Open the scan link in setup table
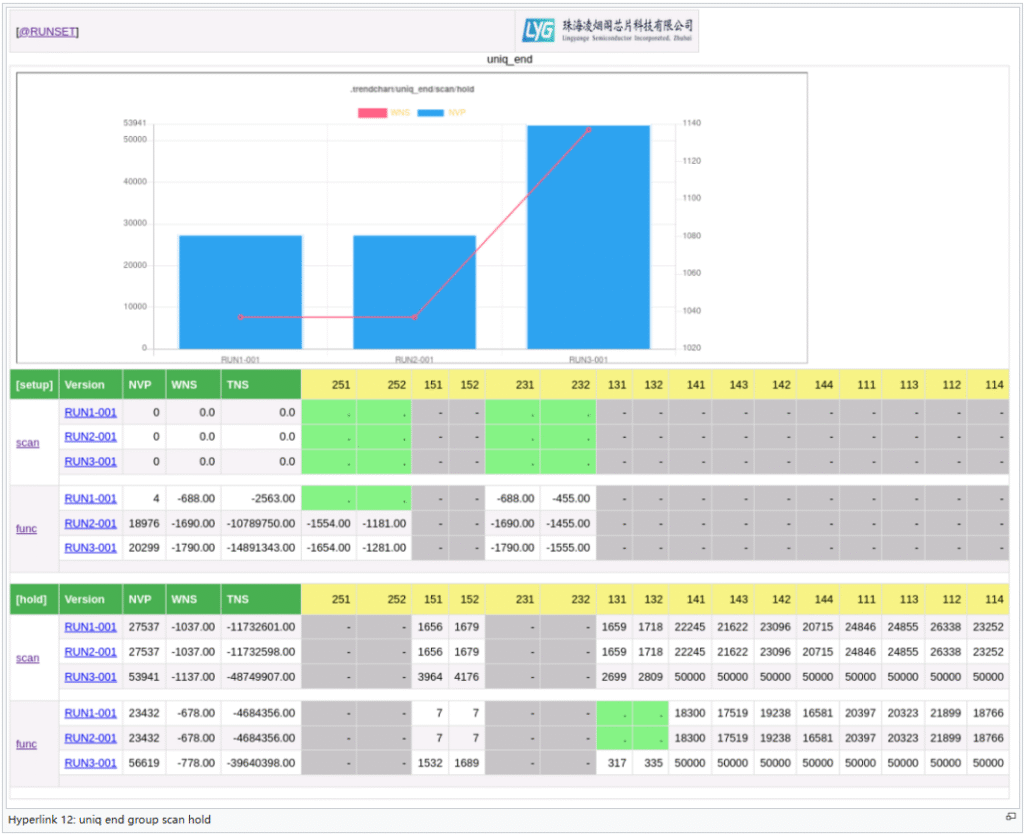Image resolution: width=1024 pixels, height=836 pixels. (28, 442)
